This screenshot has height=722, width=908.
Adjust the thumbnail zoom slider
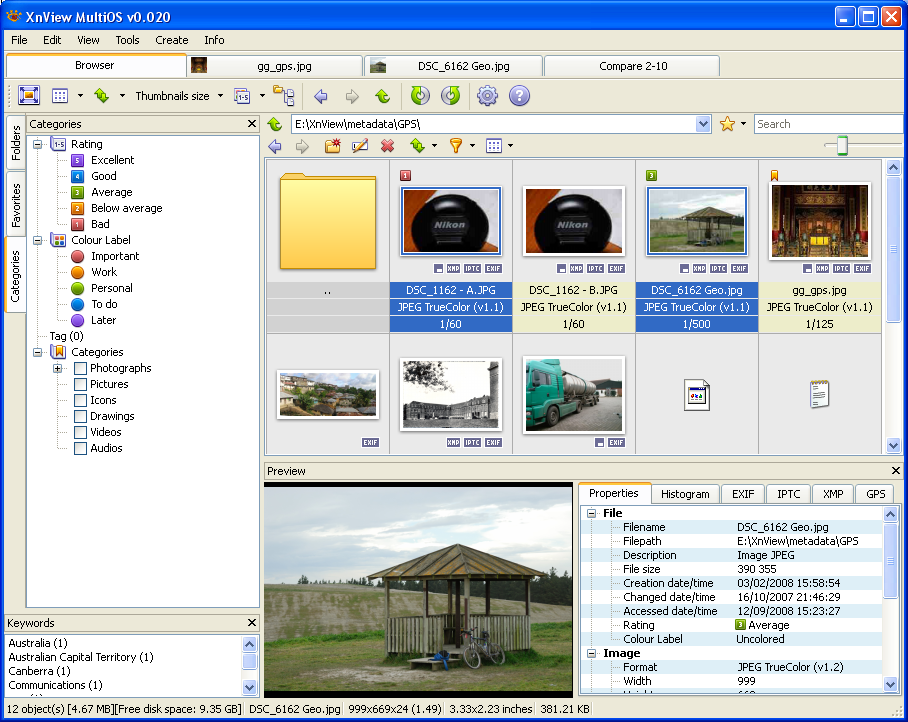tap(842, 147)
